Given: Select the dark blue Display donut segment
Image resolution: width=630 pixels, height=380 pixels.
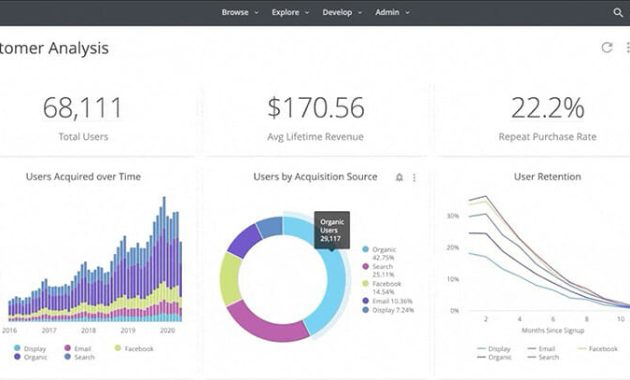Looking at the screenshot, I should pos(270,226).
